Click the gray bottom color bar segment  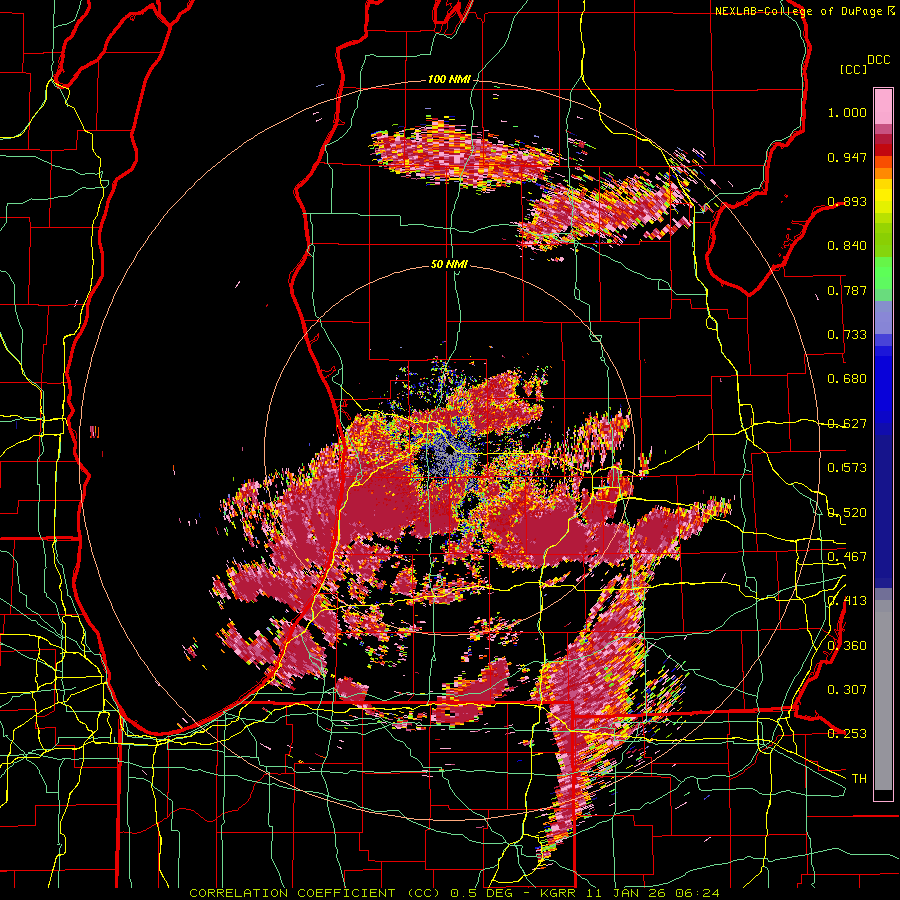click(883, 695)
